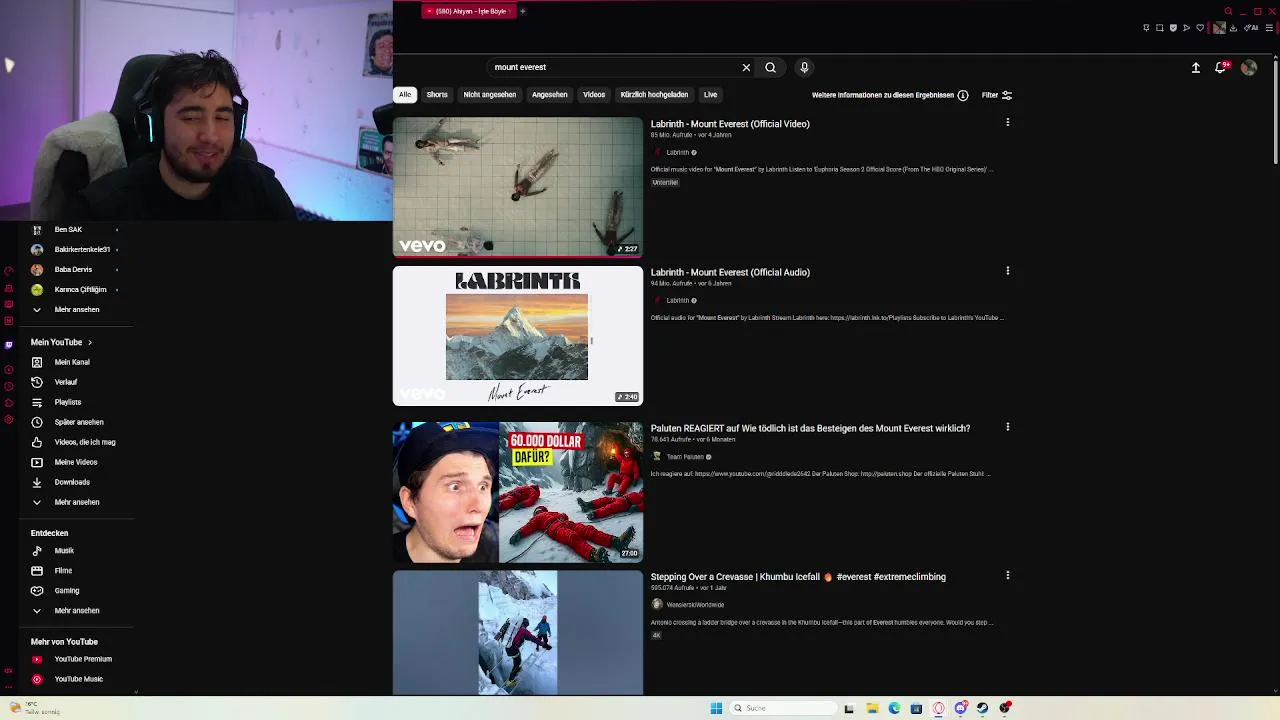The image size is (1280, 720).
Task: Open the three-dot menu for Labrinth Official Video
Action: point(1007,122)
